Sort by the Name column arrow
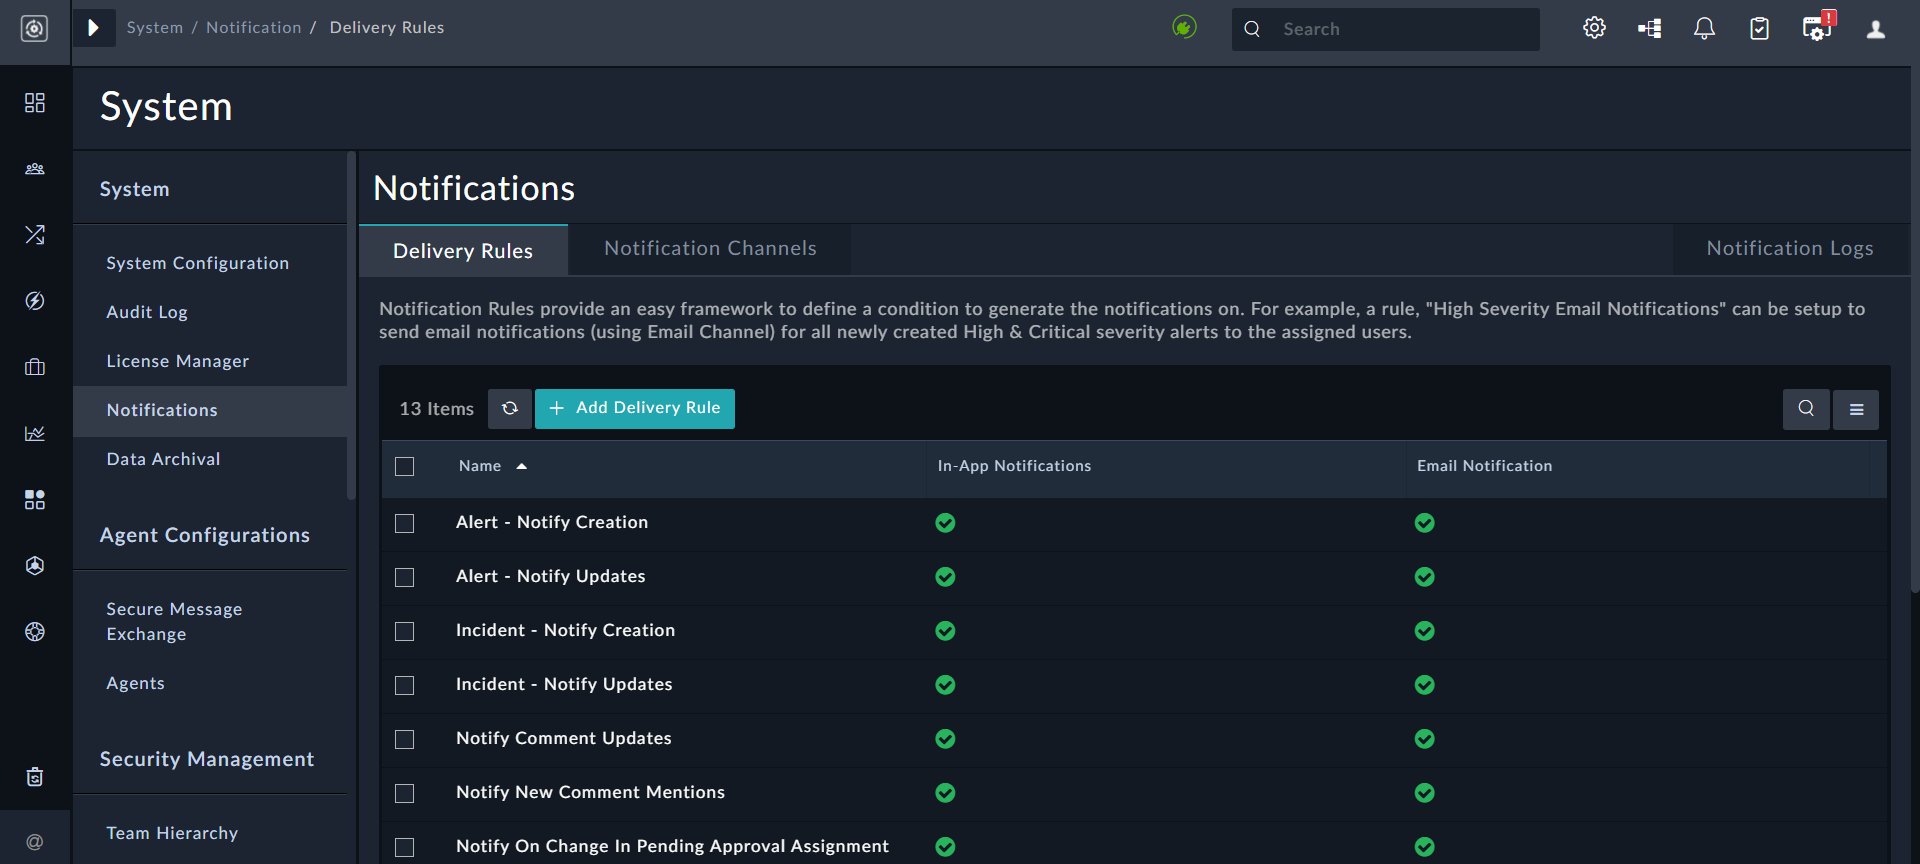This screenshot has height=864, width=1920. [522, 466]
